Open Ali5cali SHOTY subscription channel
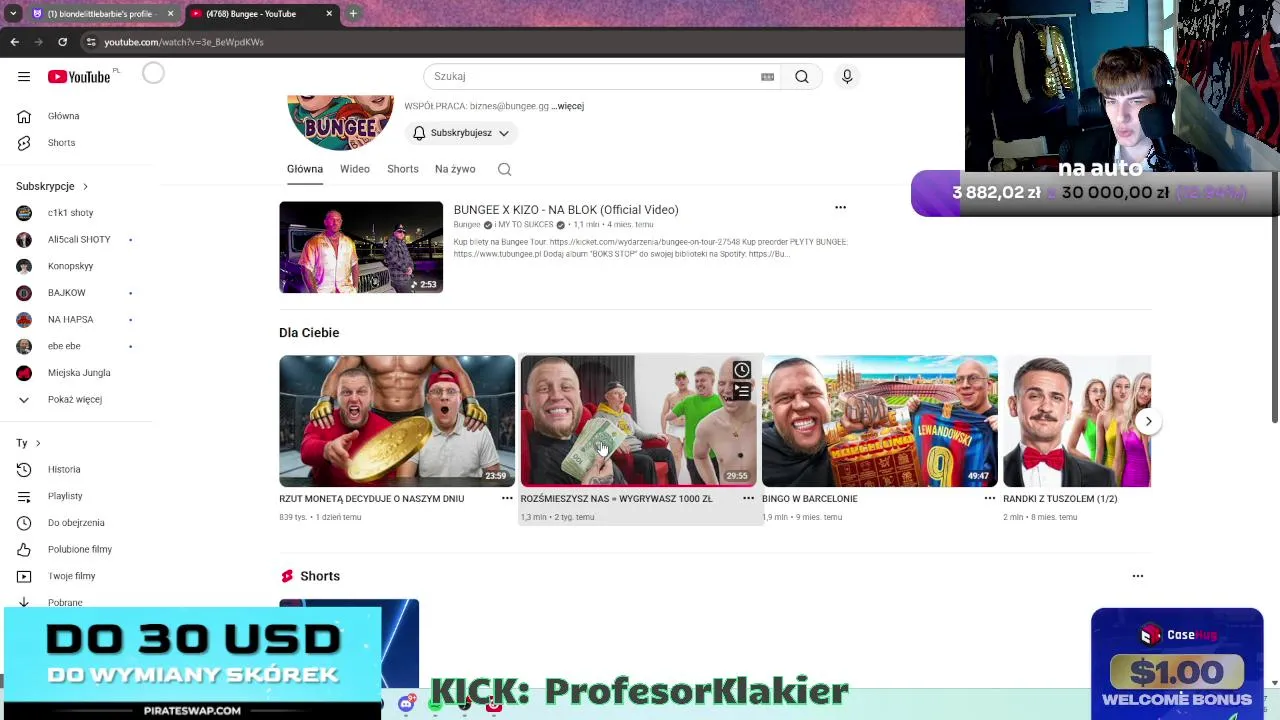Screen dimensions: 1280x720 [80, 239]
